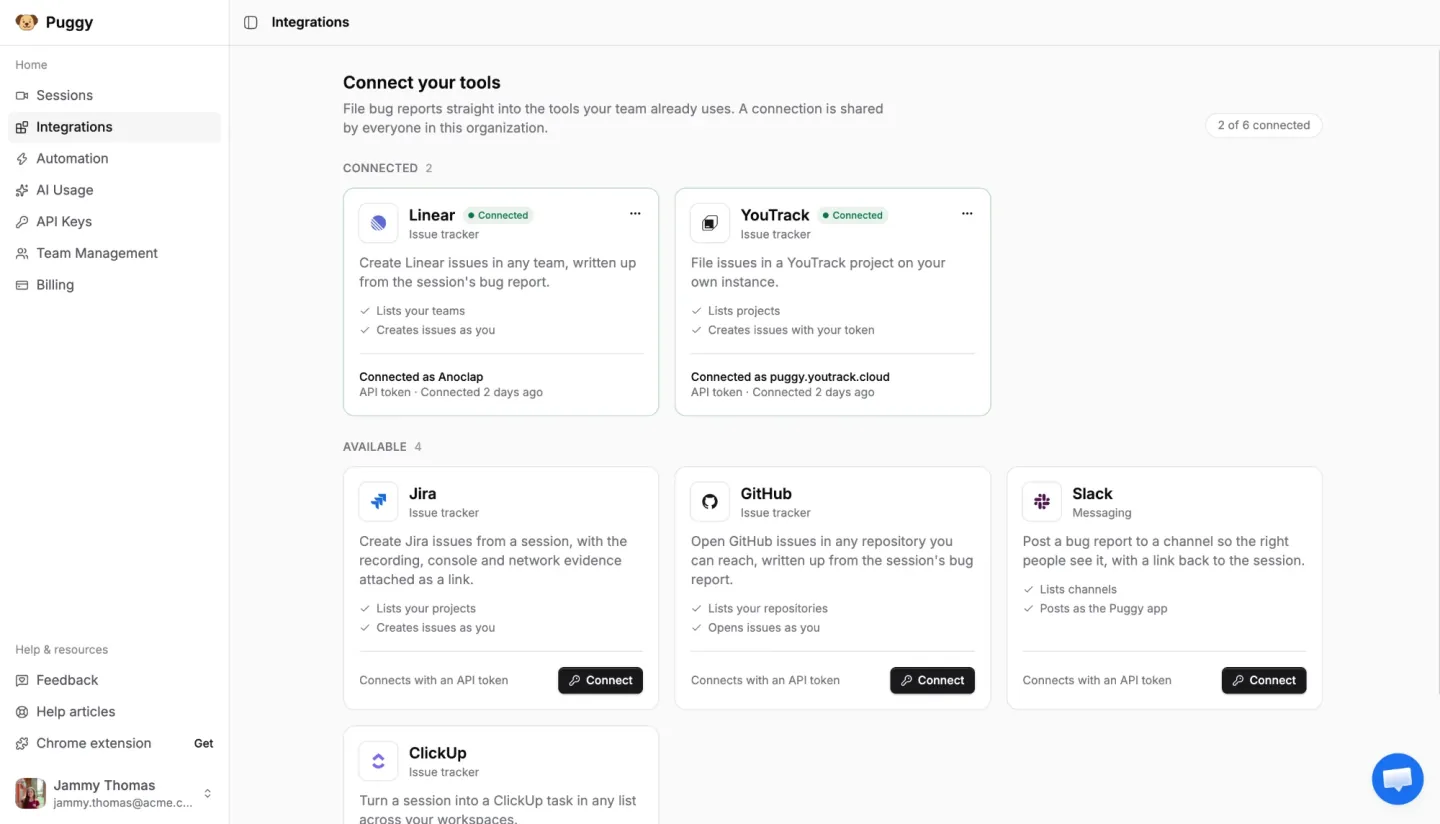The height and width of the screenshot is (824, 1440).
Task: Go to Billing settings
Action: click(x=114, y=285)
